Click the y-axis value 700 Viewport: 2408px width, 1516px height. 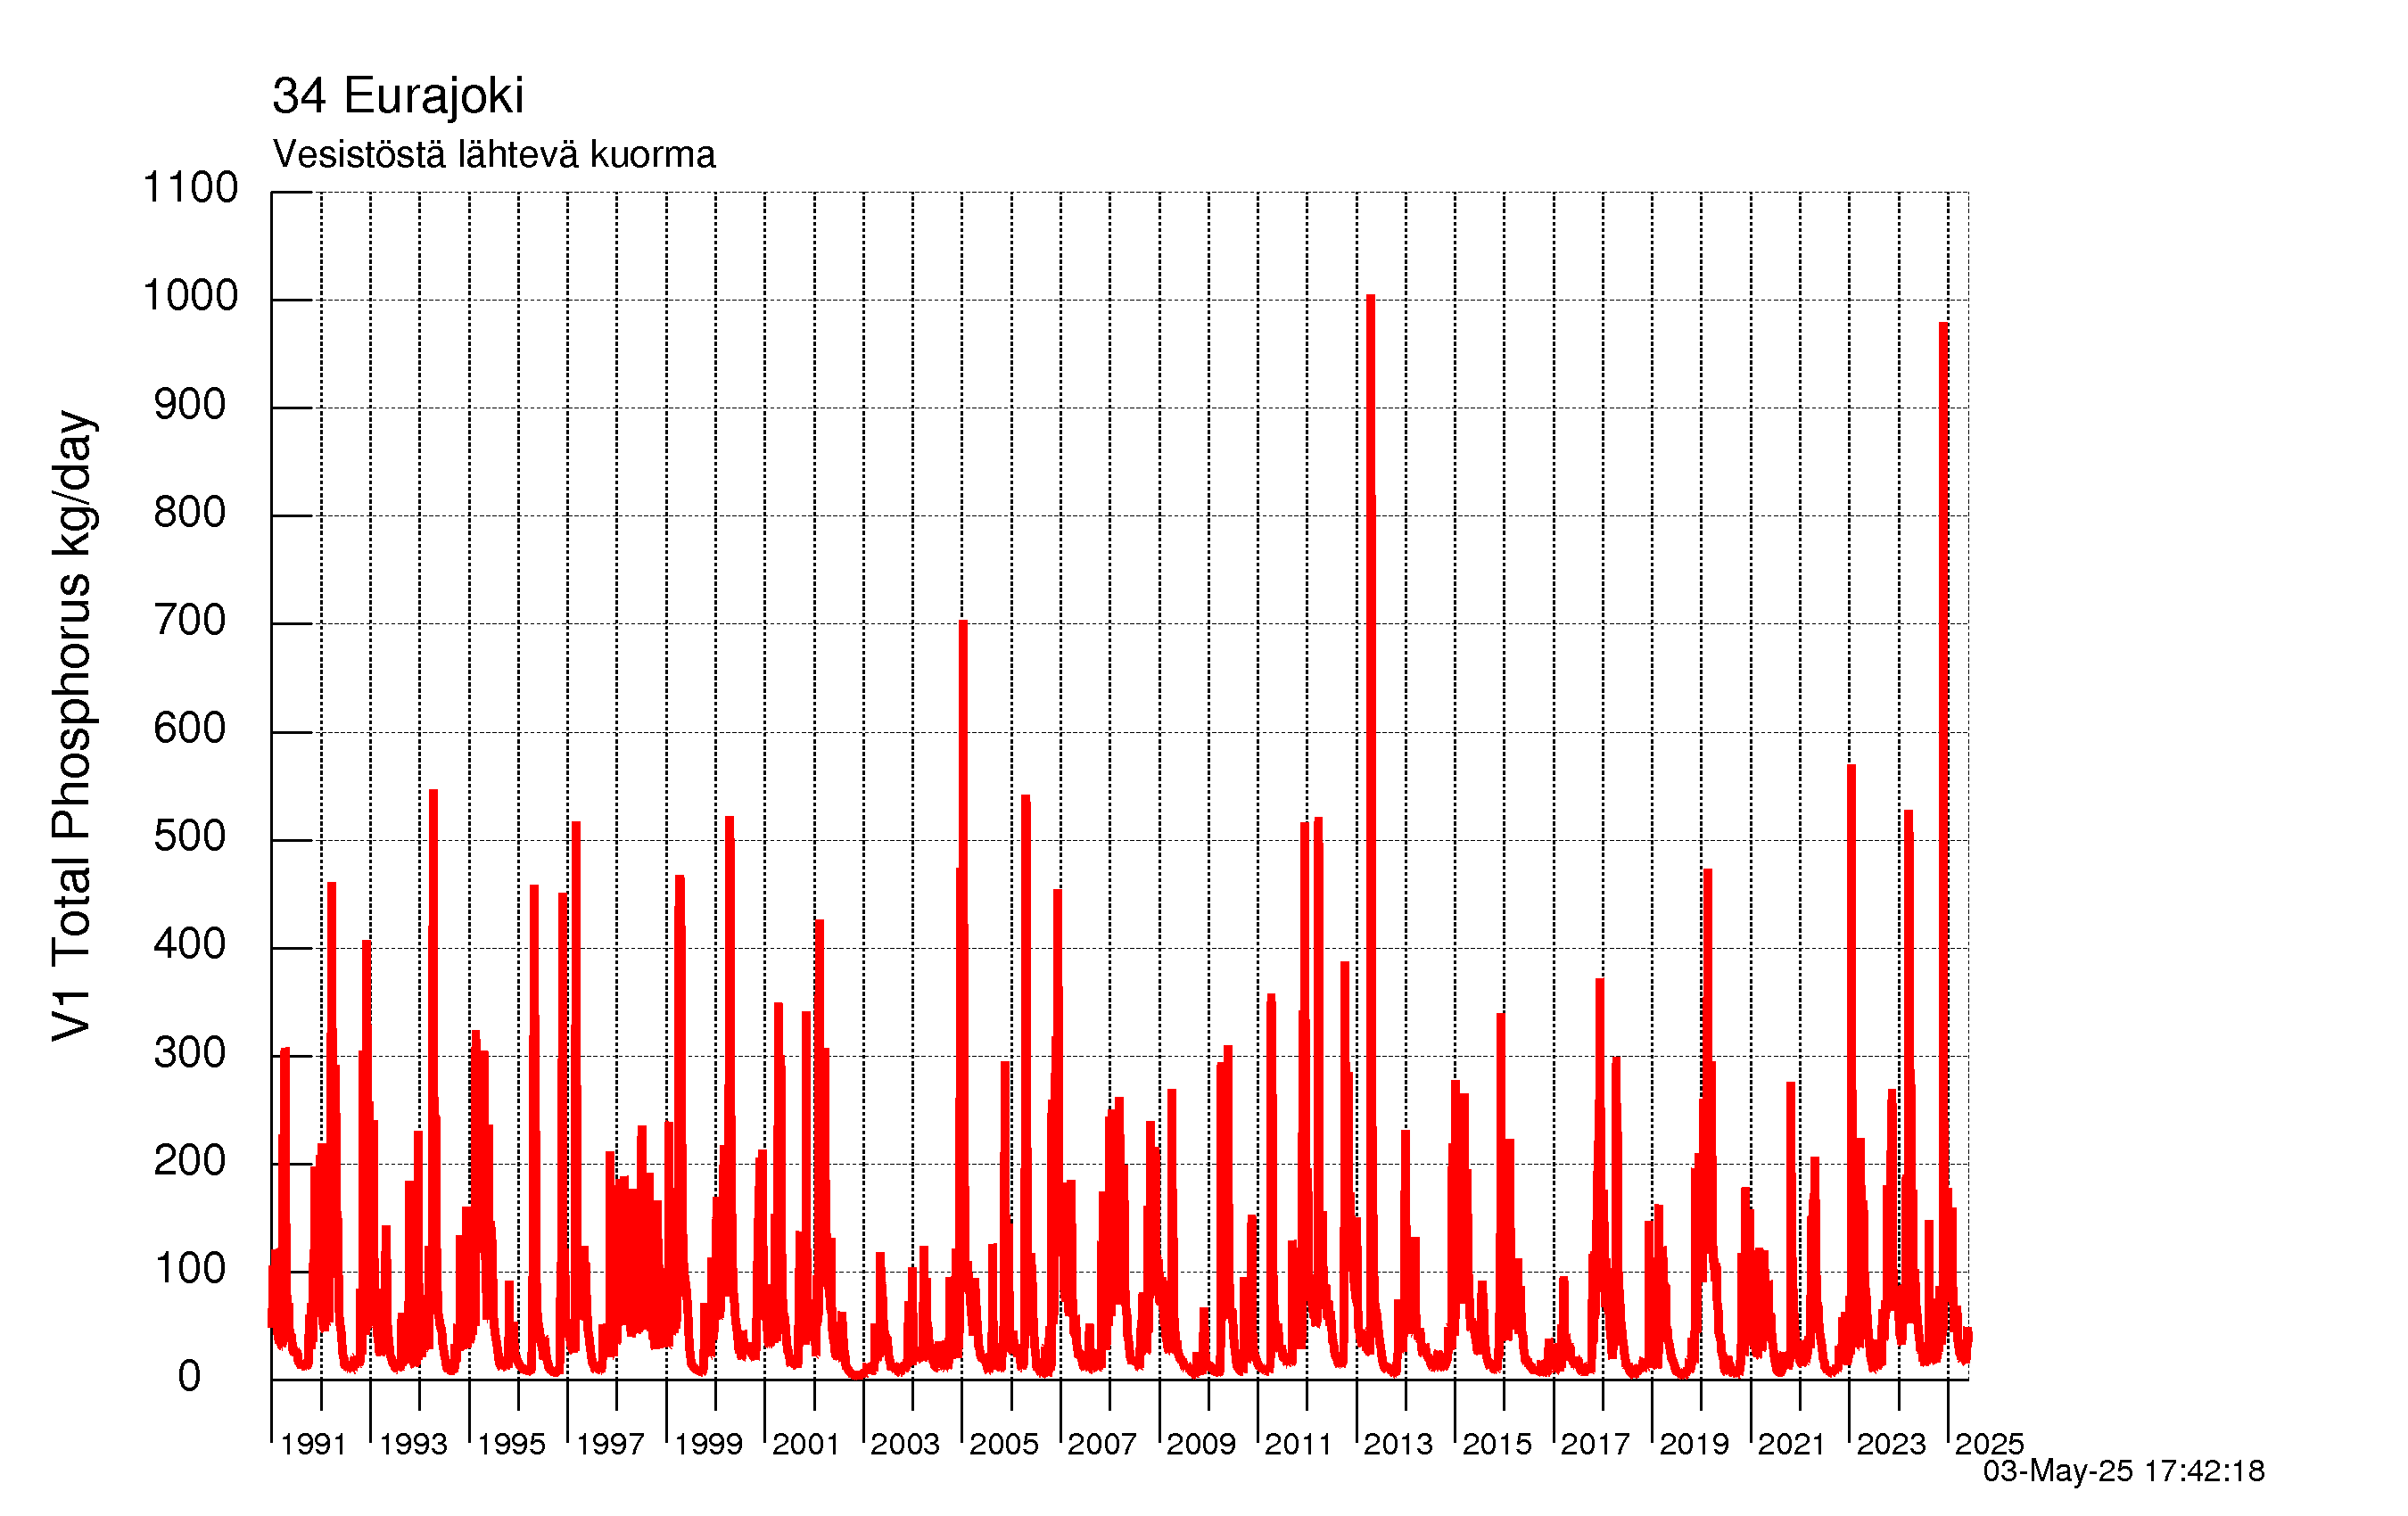pos(190,620)
